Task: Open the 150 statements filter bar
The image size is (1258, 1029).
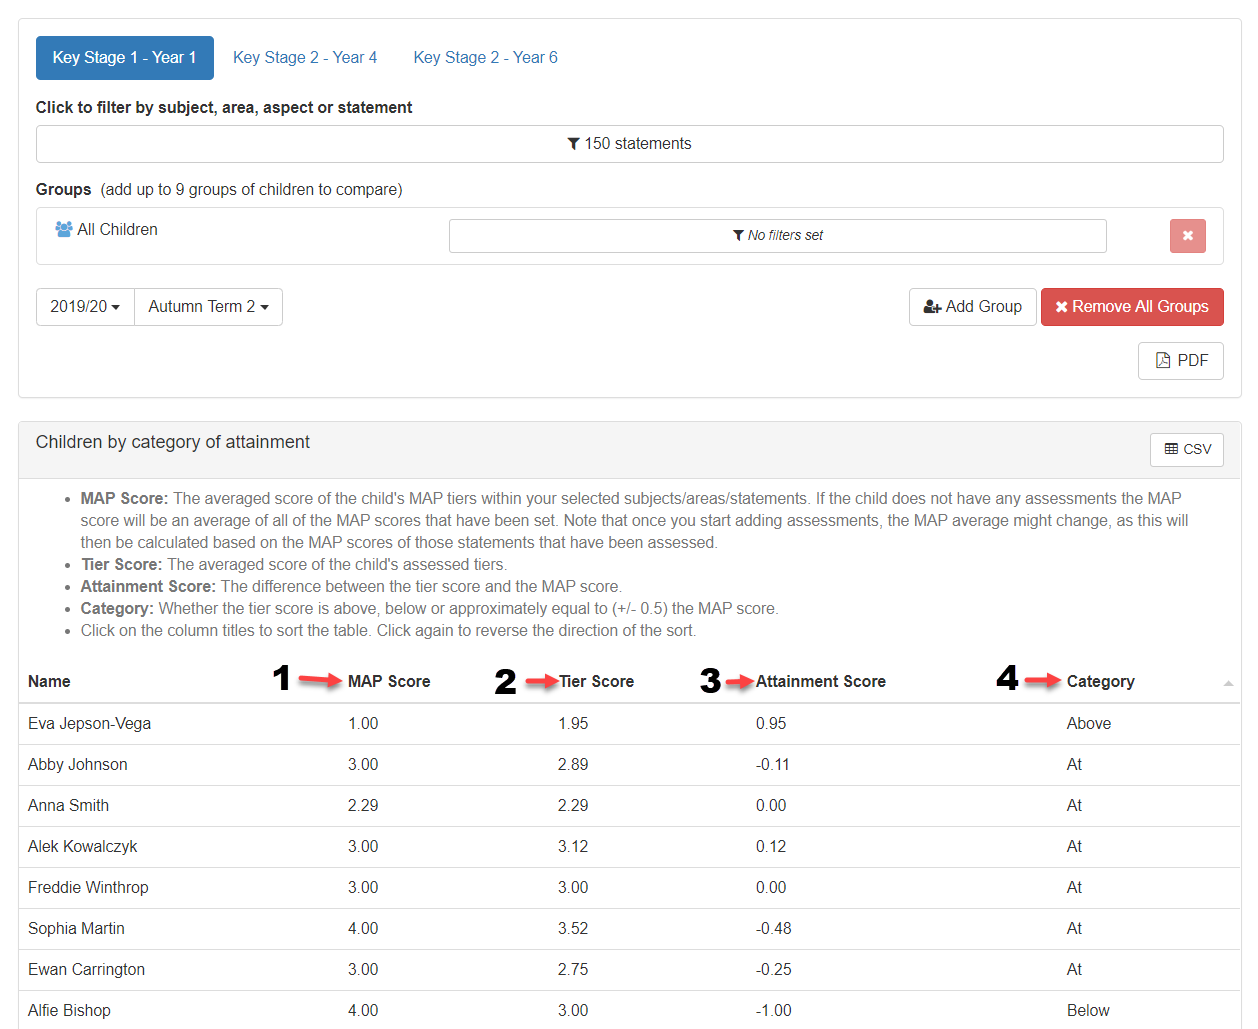Action: point(630,144)
